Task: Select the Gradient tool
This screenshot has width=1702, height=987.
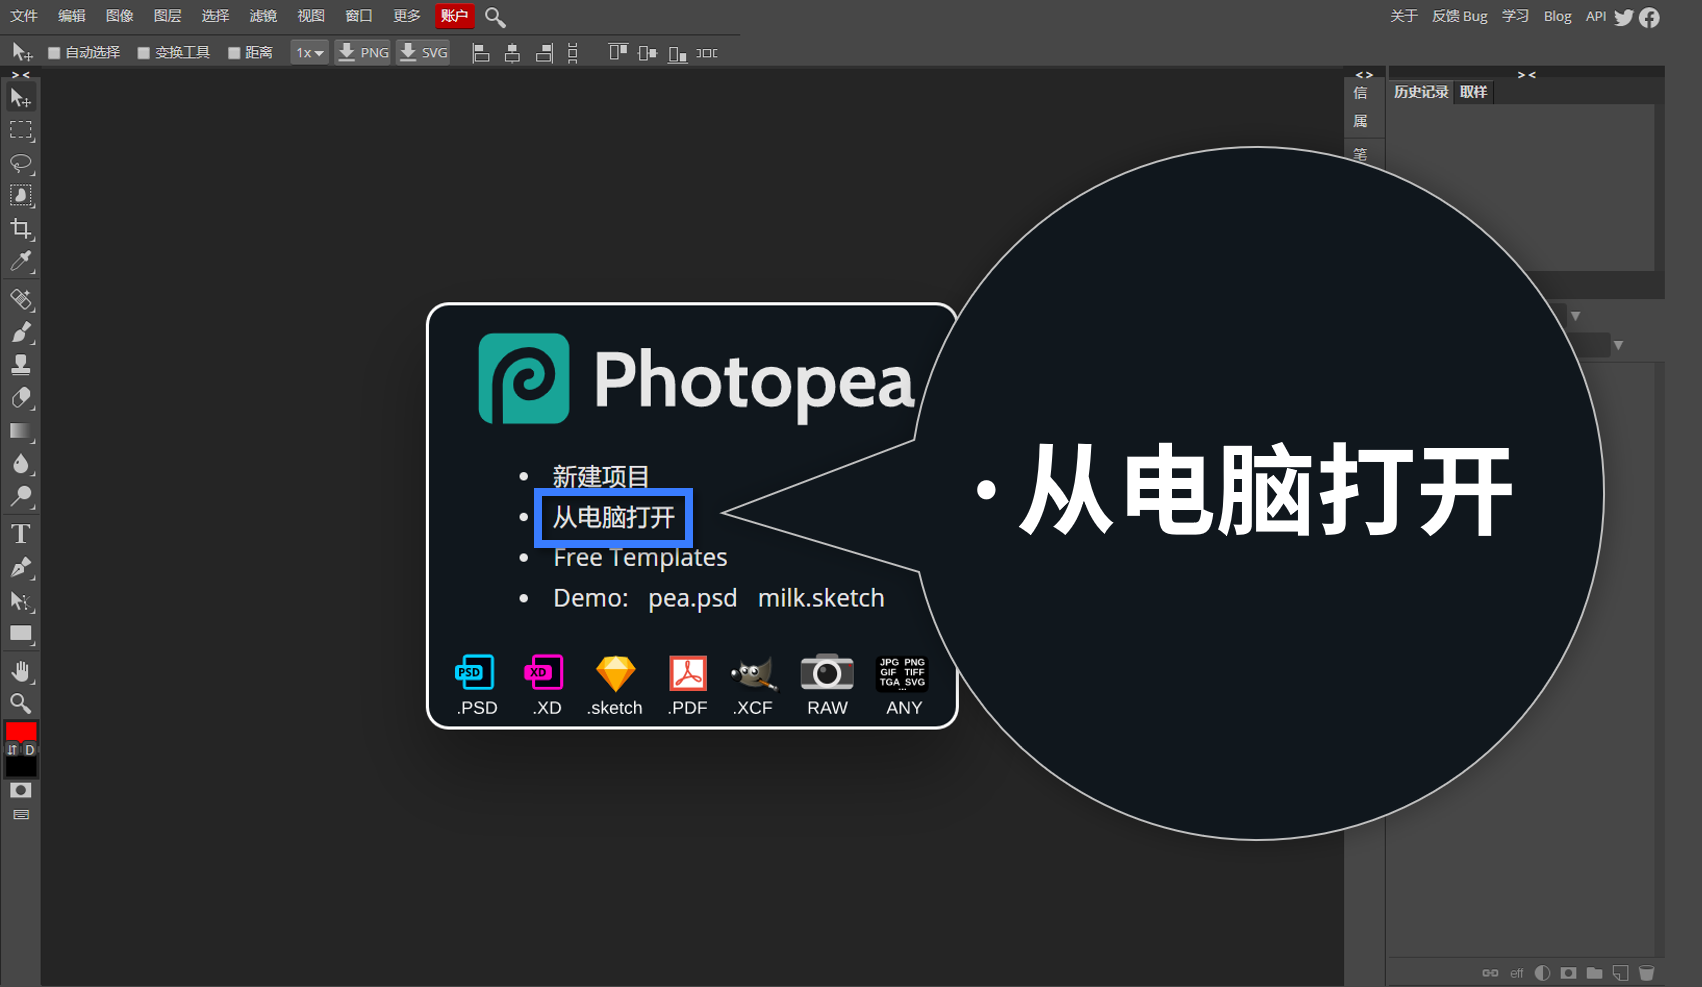Action: coord(20,431)
